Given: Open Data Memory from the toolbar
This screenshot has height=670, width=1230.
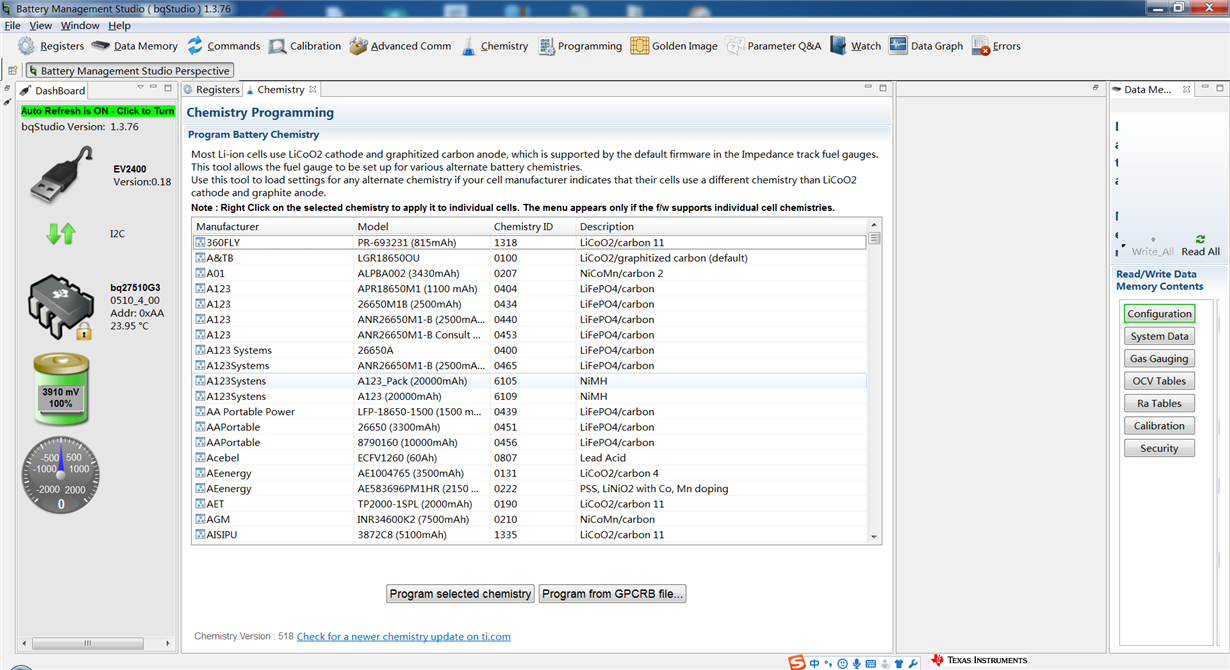Looking at the screenshot, I should click(134, 46).
